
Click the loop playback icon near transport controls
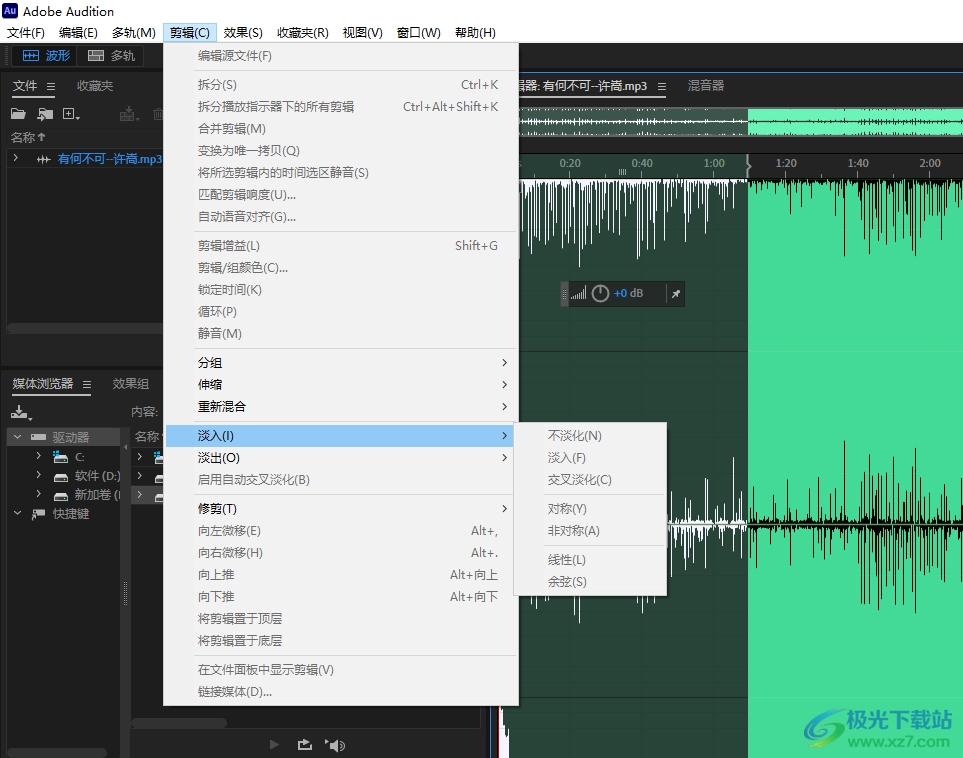305,744
